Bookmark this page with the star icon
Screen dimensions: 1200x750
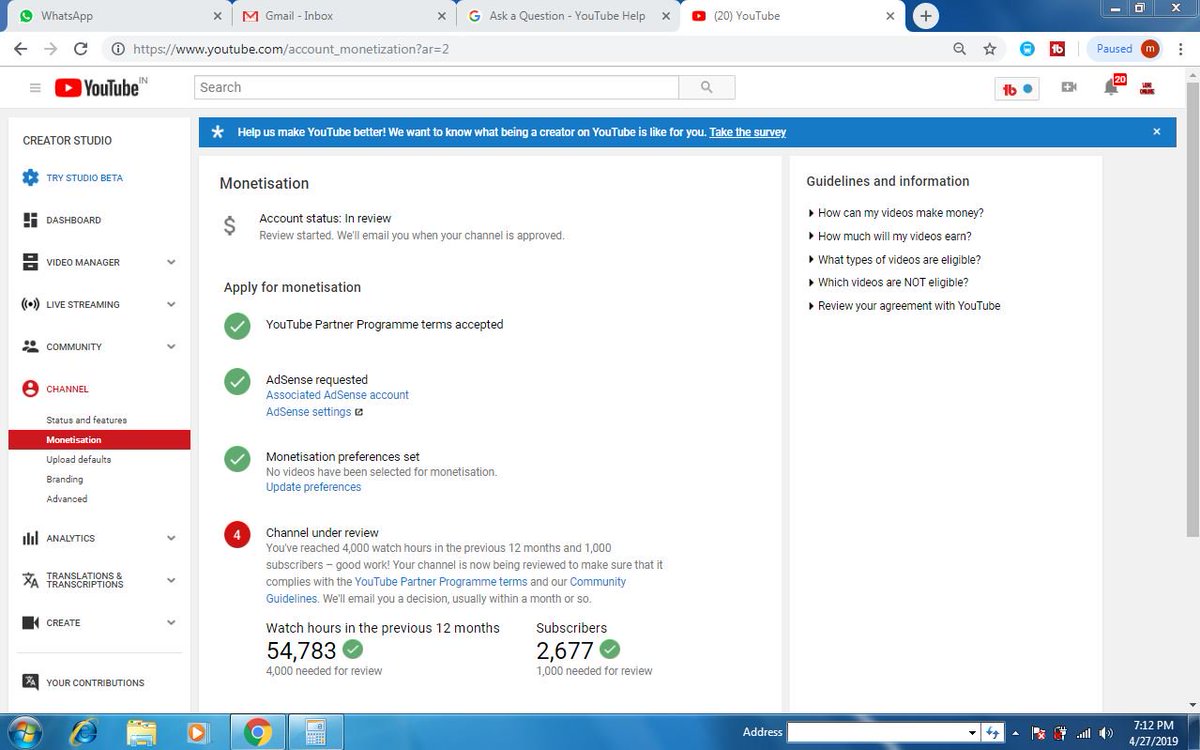coord(990,48)
